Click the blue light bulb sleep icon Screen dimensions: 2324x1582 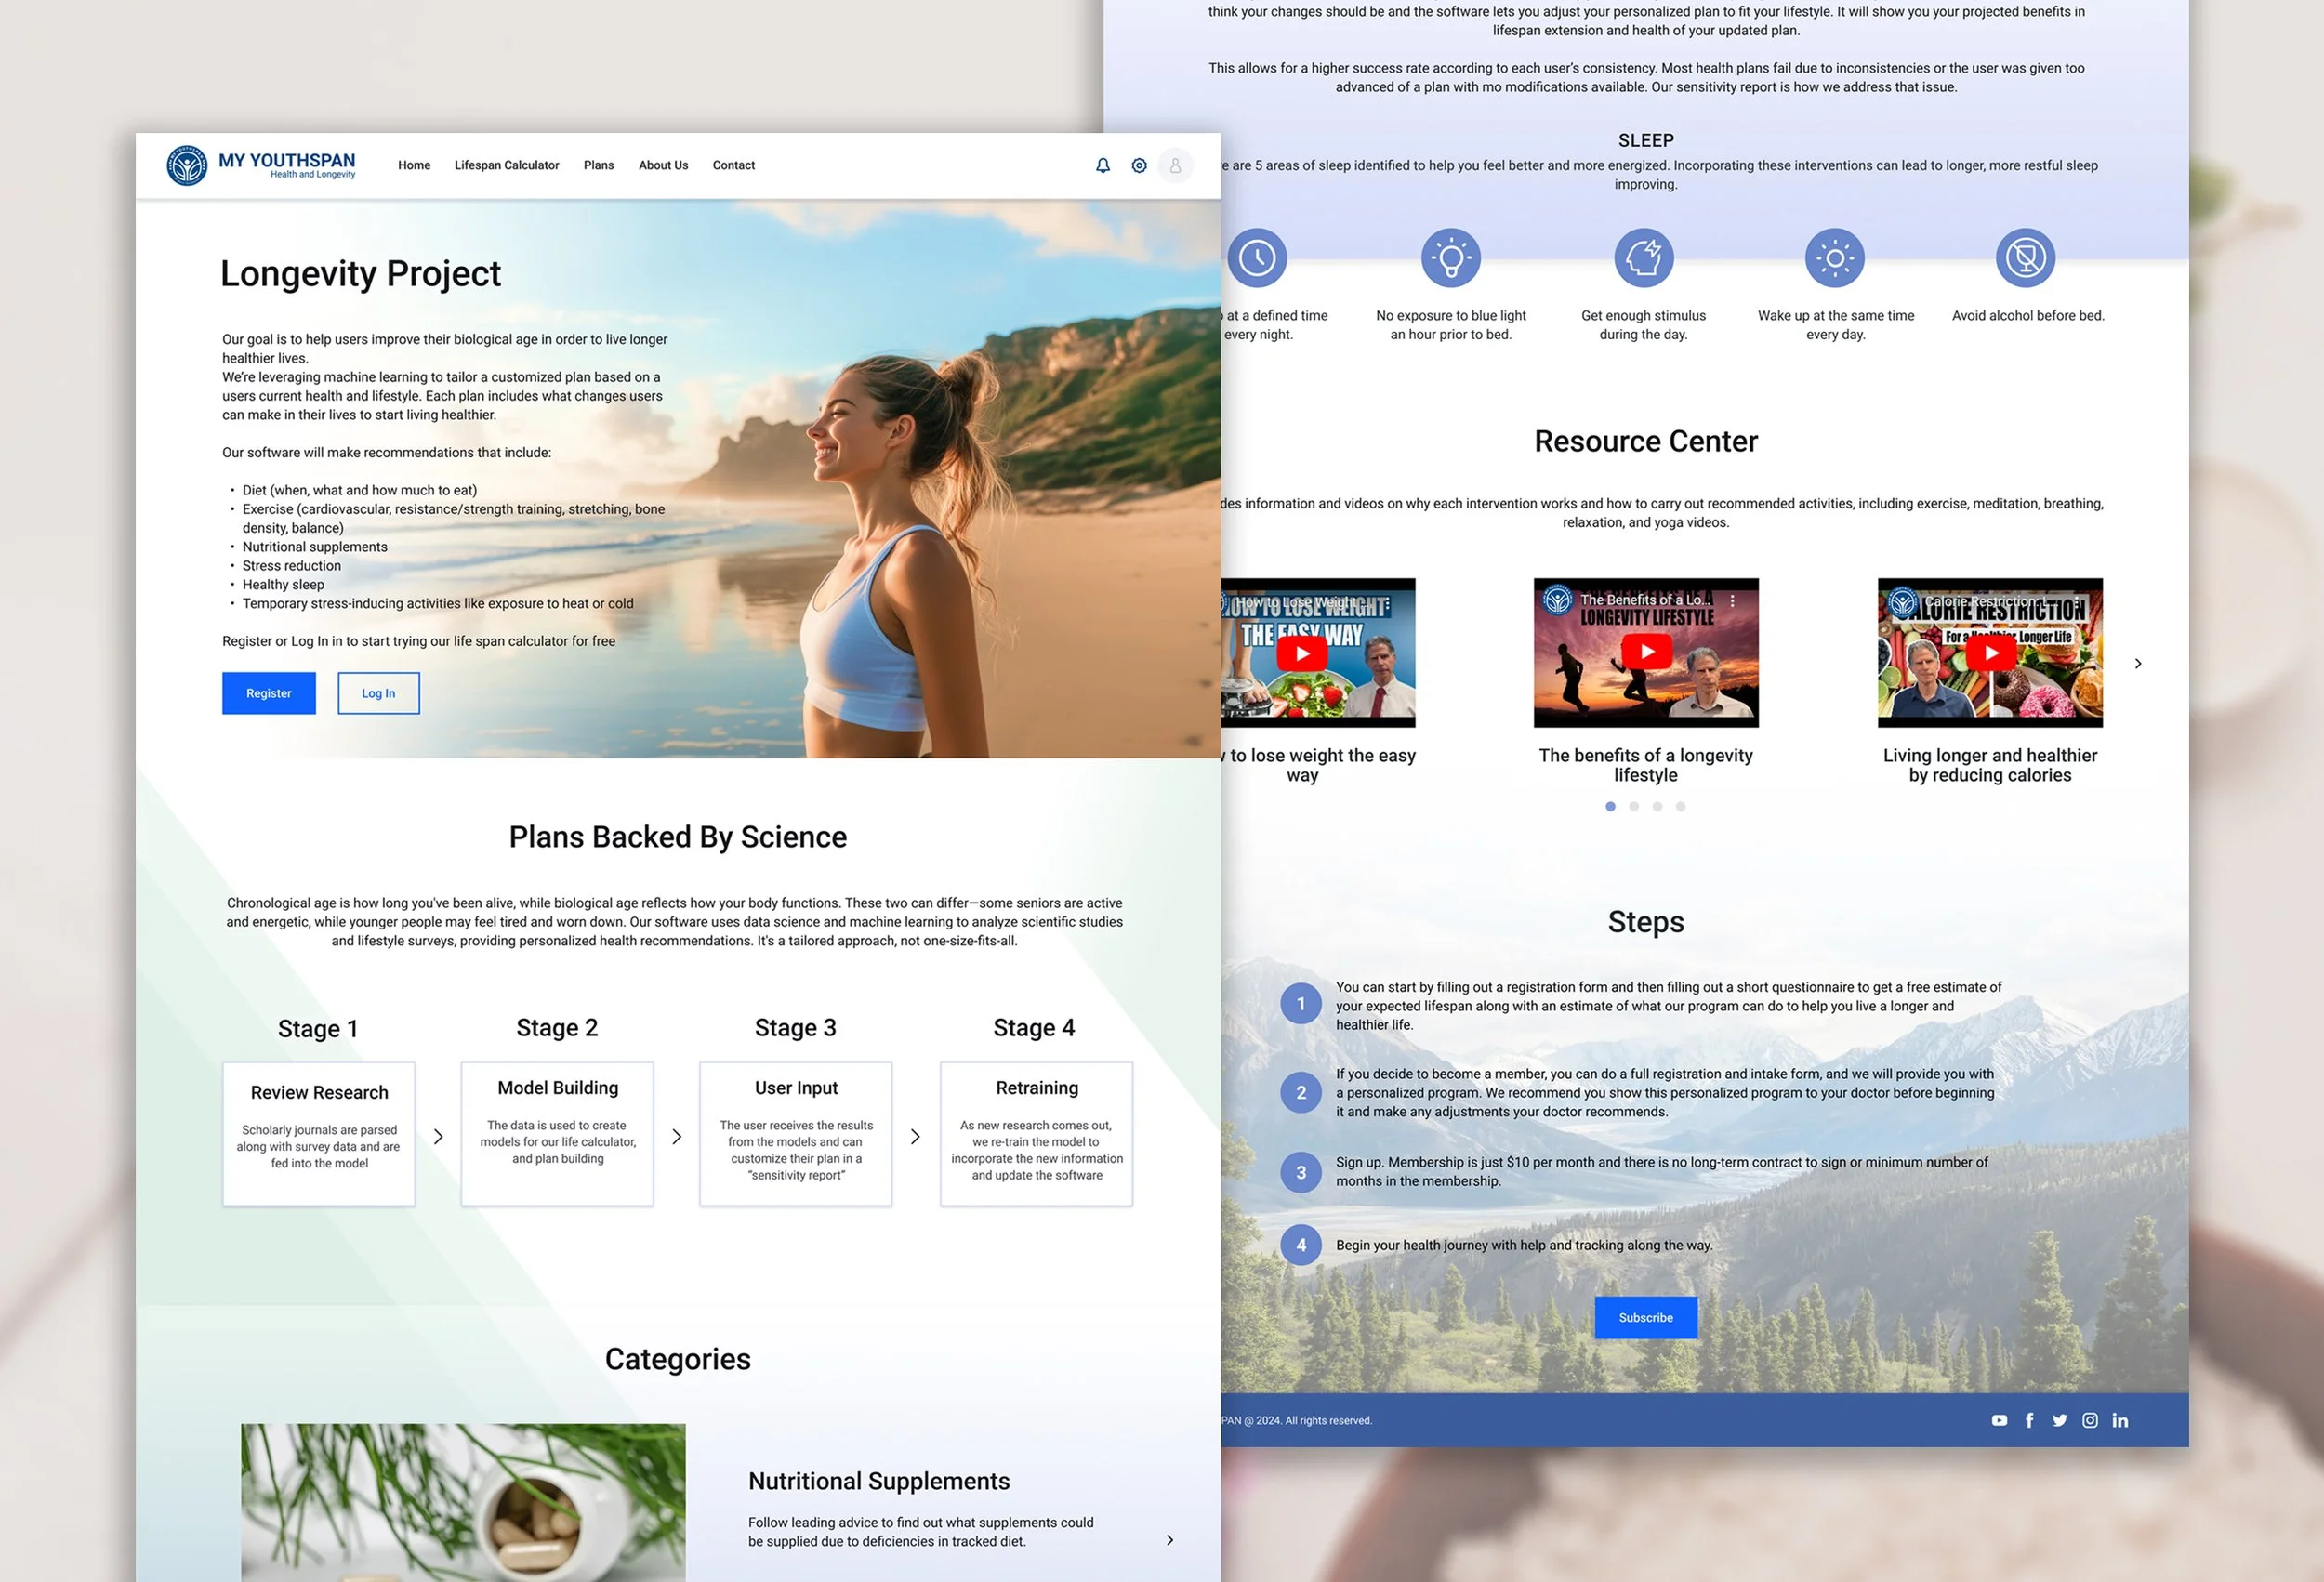(1450, 258)
